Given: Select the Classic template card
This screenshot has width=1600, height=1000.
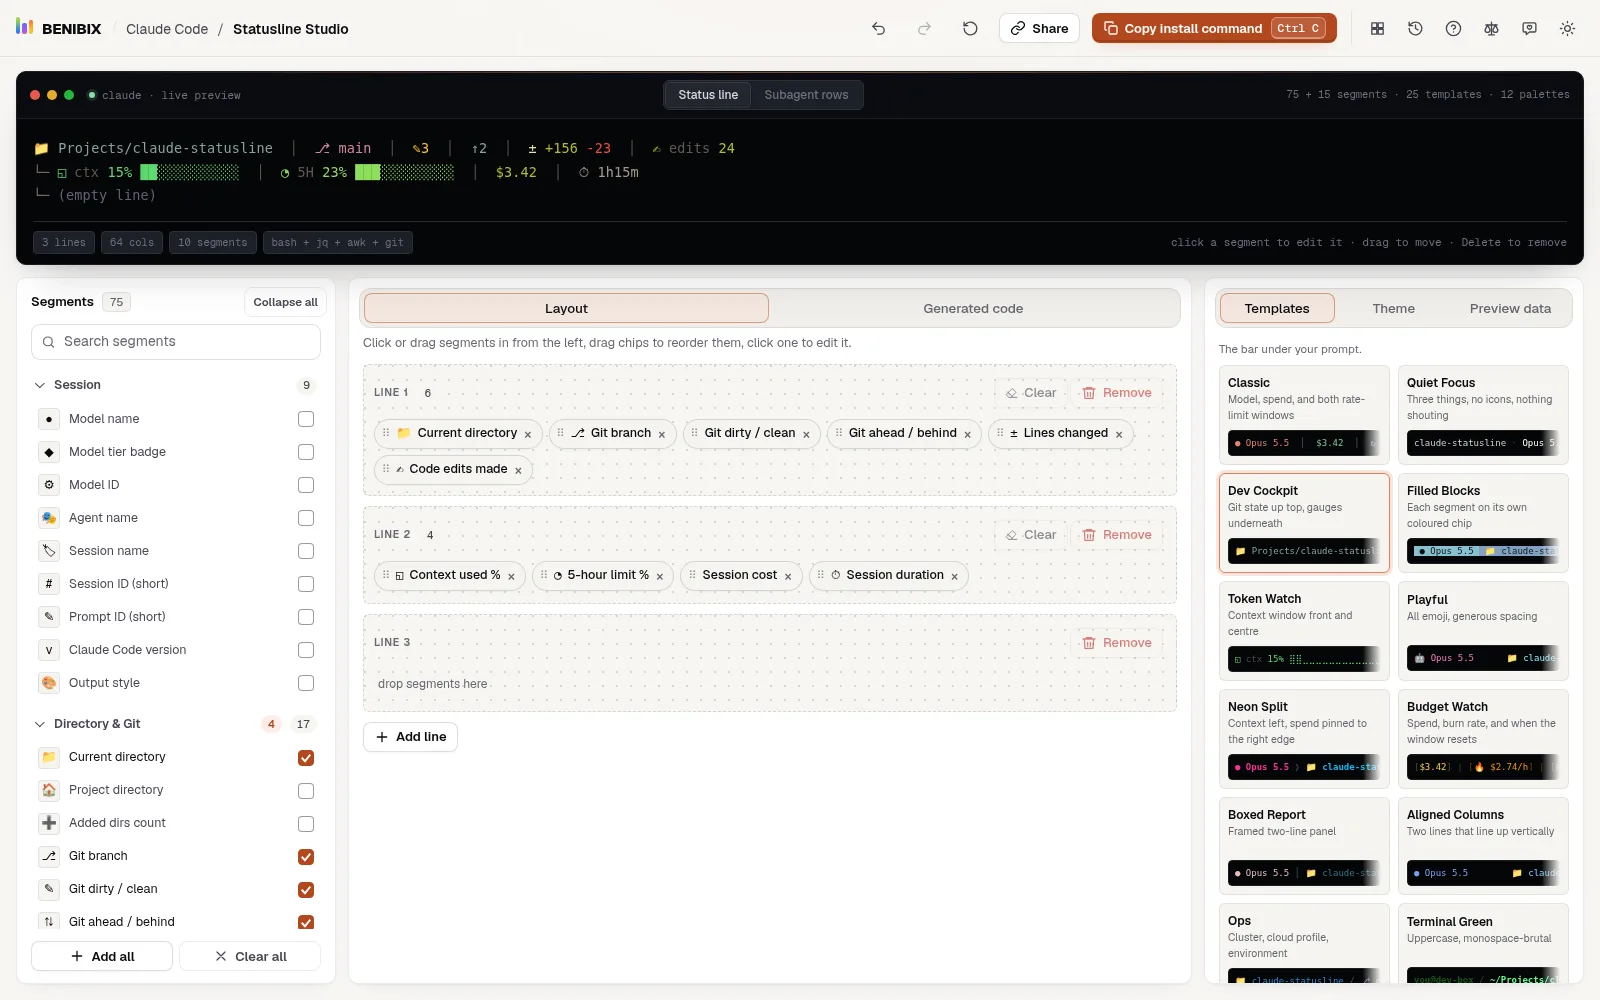Looking at the screenshot, I should (x=1304, y=414).
